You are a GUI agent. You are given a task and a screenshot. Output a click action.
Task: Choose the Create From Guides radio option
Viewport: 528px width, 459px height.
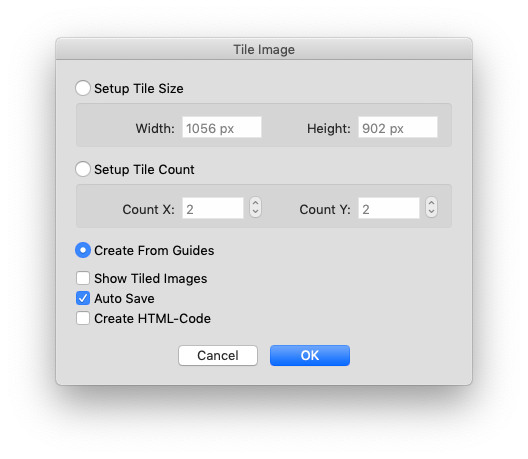[83, 250]
